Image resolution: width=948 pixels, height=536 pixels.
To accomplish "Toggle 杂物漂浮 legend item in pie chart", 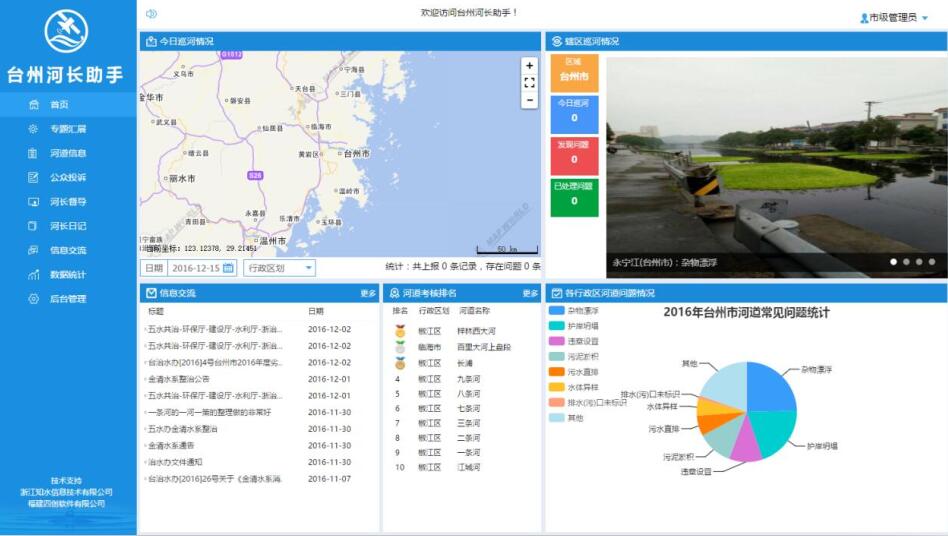I will 557,312.
